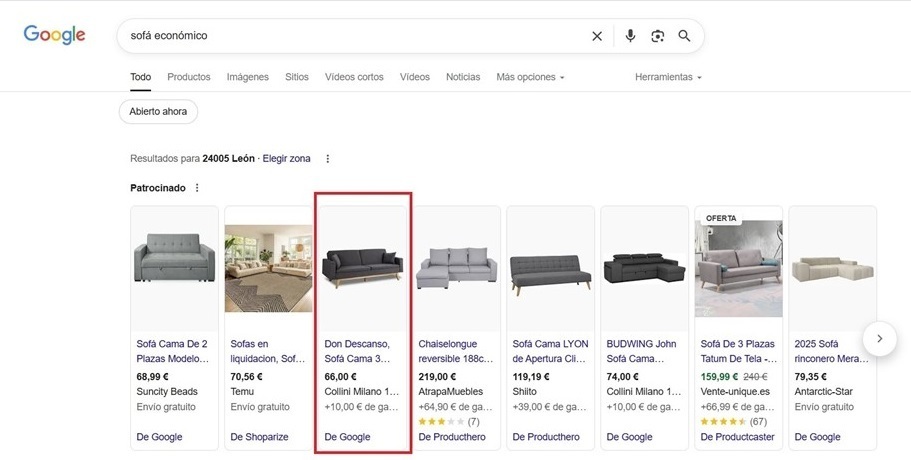
Task: Start voice search with microphone icon
Action: 630,36
